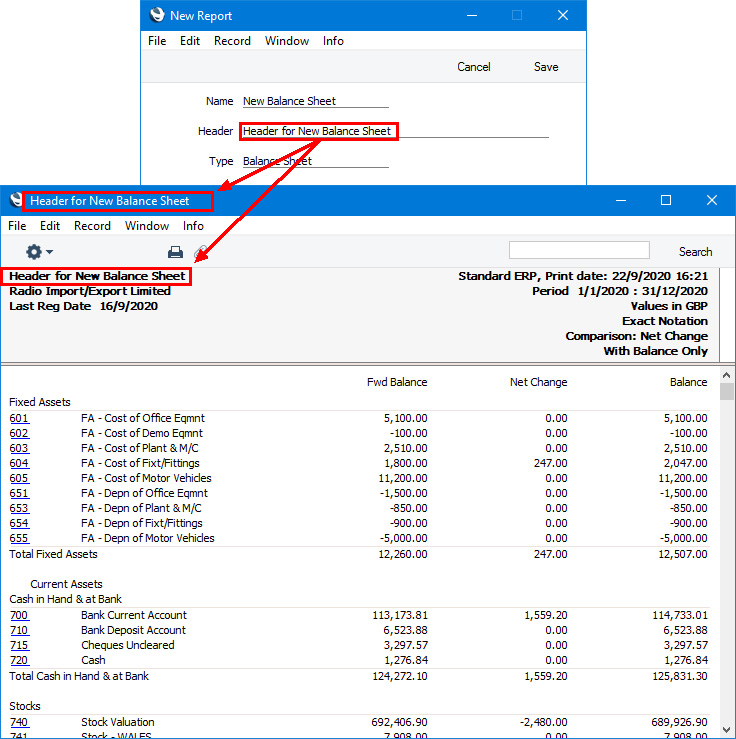Close the New Report window
This screenshot has width=736, height=739.
(563, 15)
